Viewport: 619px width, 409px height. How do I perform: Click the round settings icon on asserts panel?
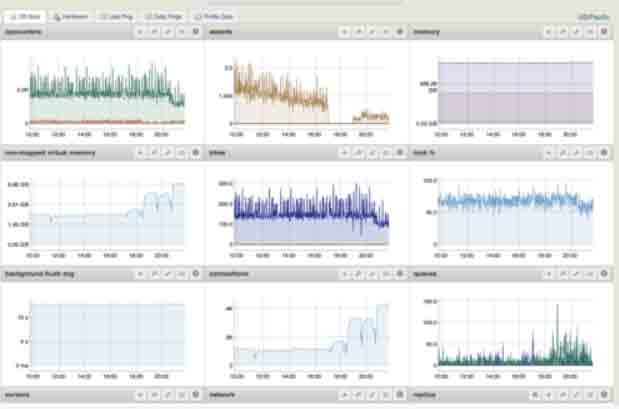point(400,32)
